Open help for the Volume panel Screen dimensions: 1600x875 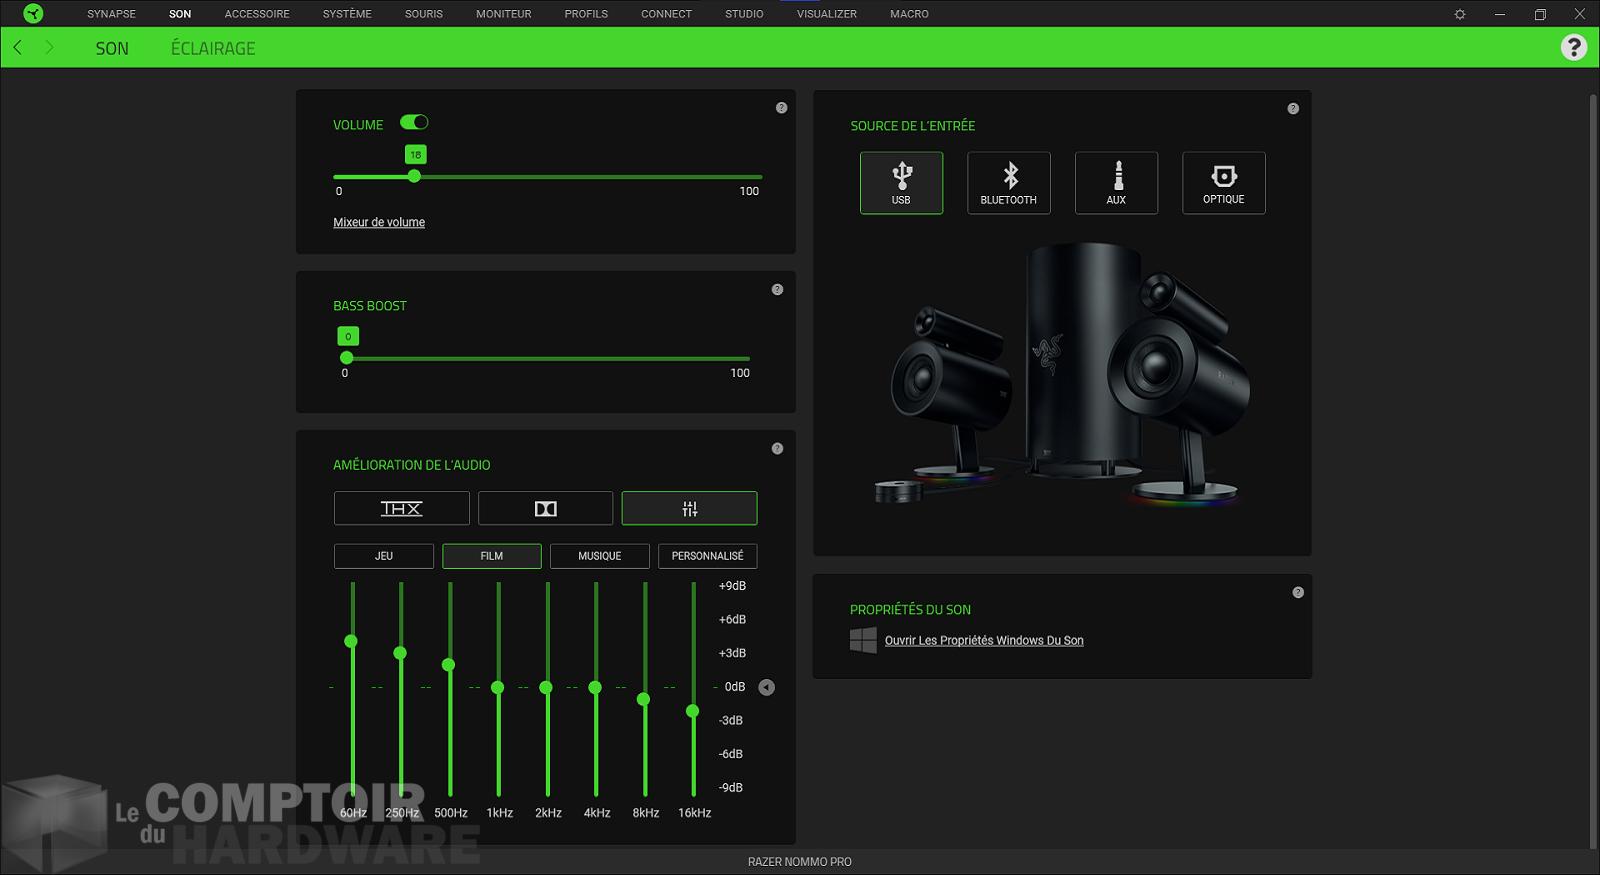coord(782,108)
